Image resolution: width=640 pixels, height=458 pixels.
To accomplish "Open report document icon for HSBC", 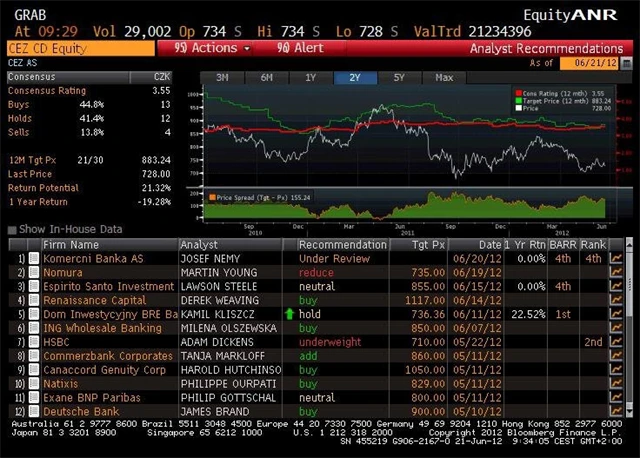I will pos(34,342).
